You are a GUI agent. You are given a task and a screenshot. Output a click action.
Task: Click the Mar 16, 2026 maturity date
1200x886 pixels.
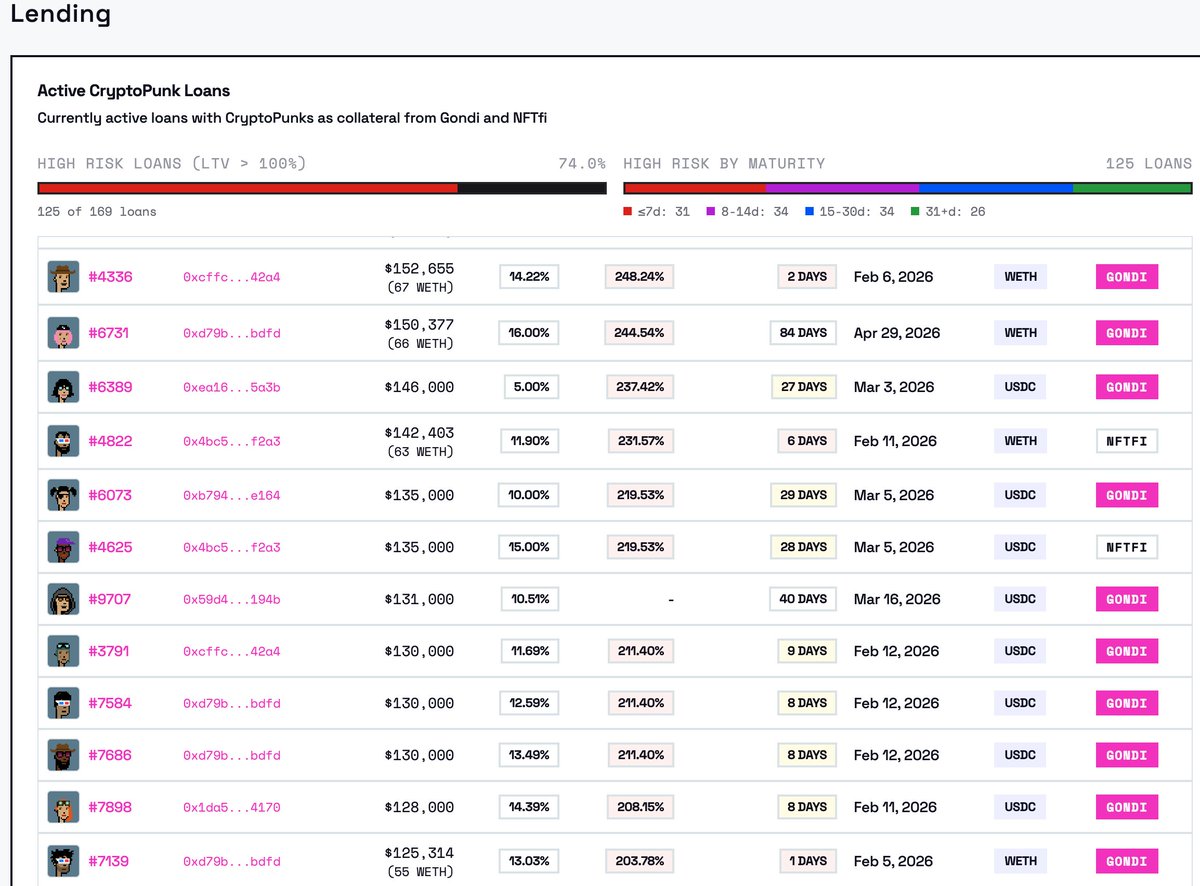click(x=897, y=599)
